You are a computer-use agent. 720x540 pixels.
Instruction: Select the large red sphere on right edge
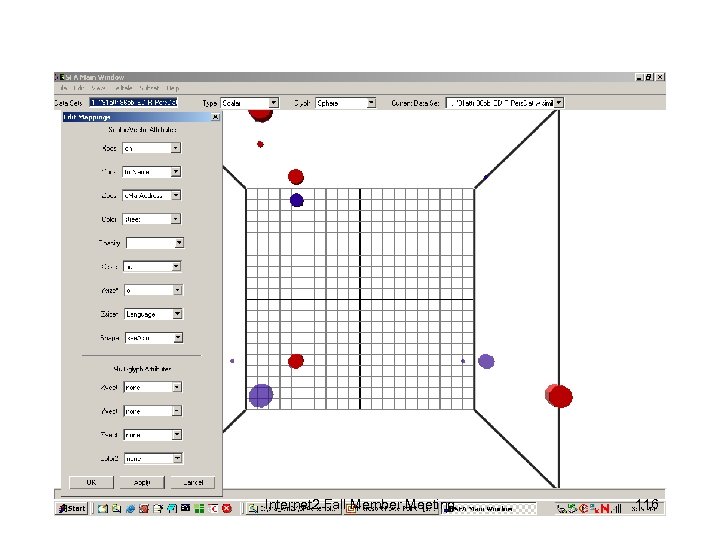559,396
